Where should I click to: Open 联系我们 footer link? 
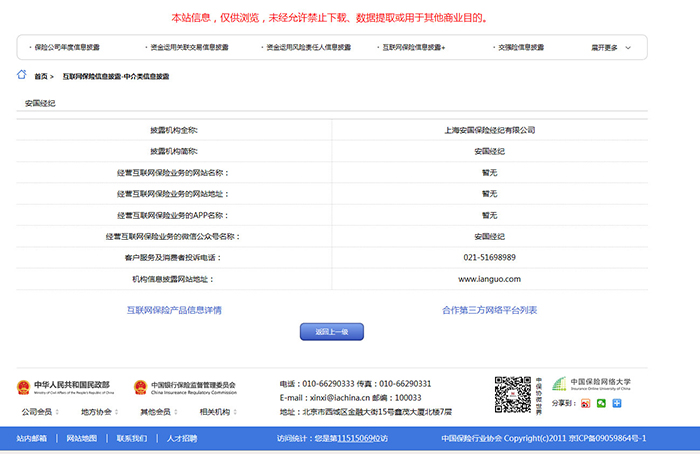[x=132, y=438]
